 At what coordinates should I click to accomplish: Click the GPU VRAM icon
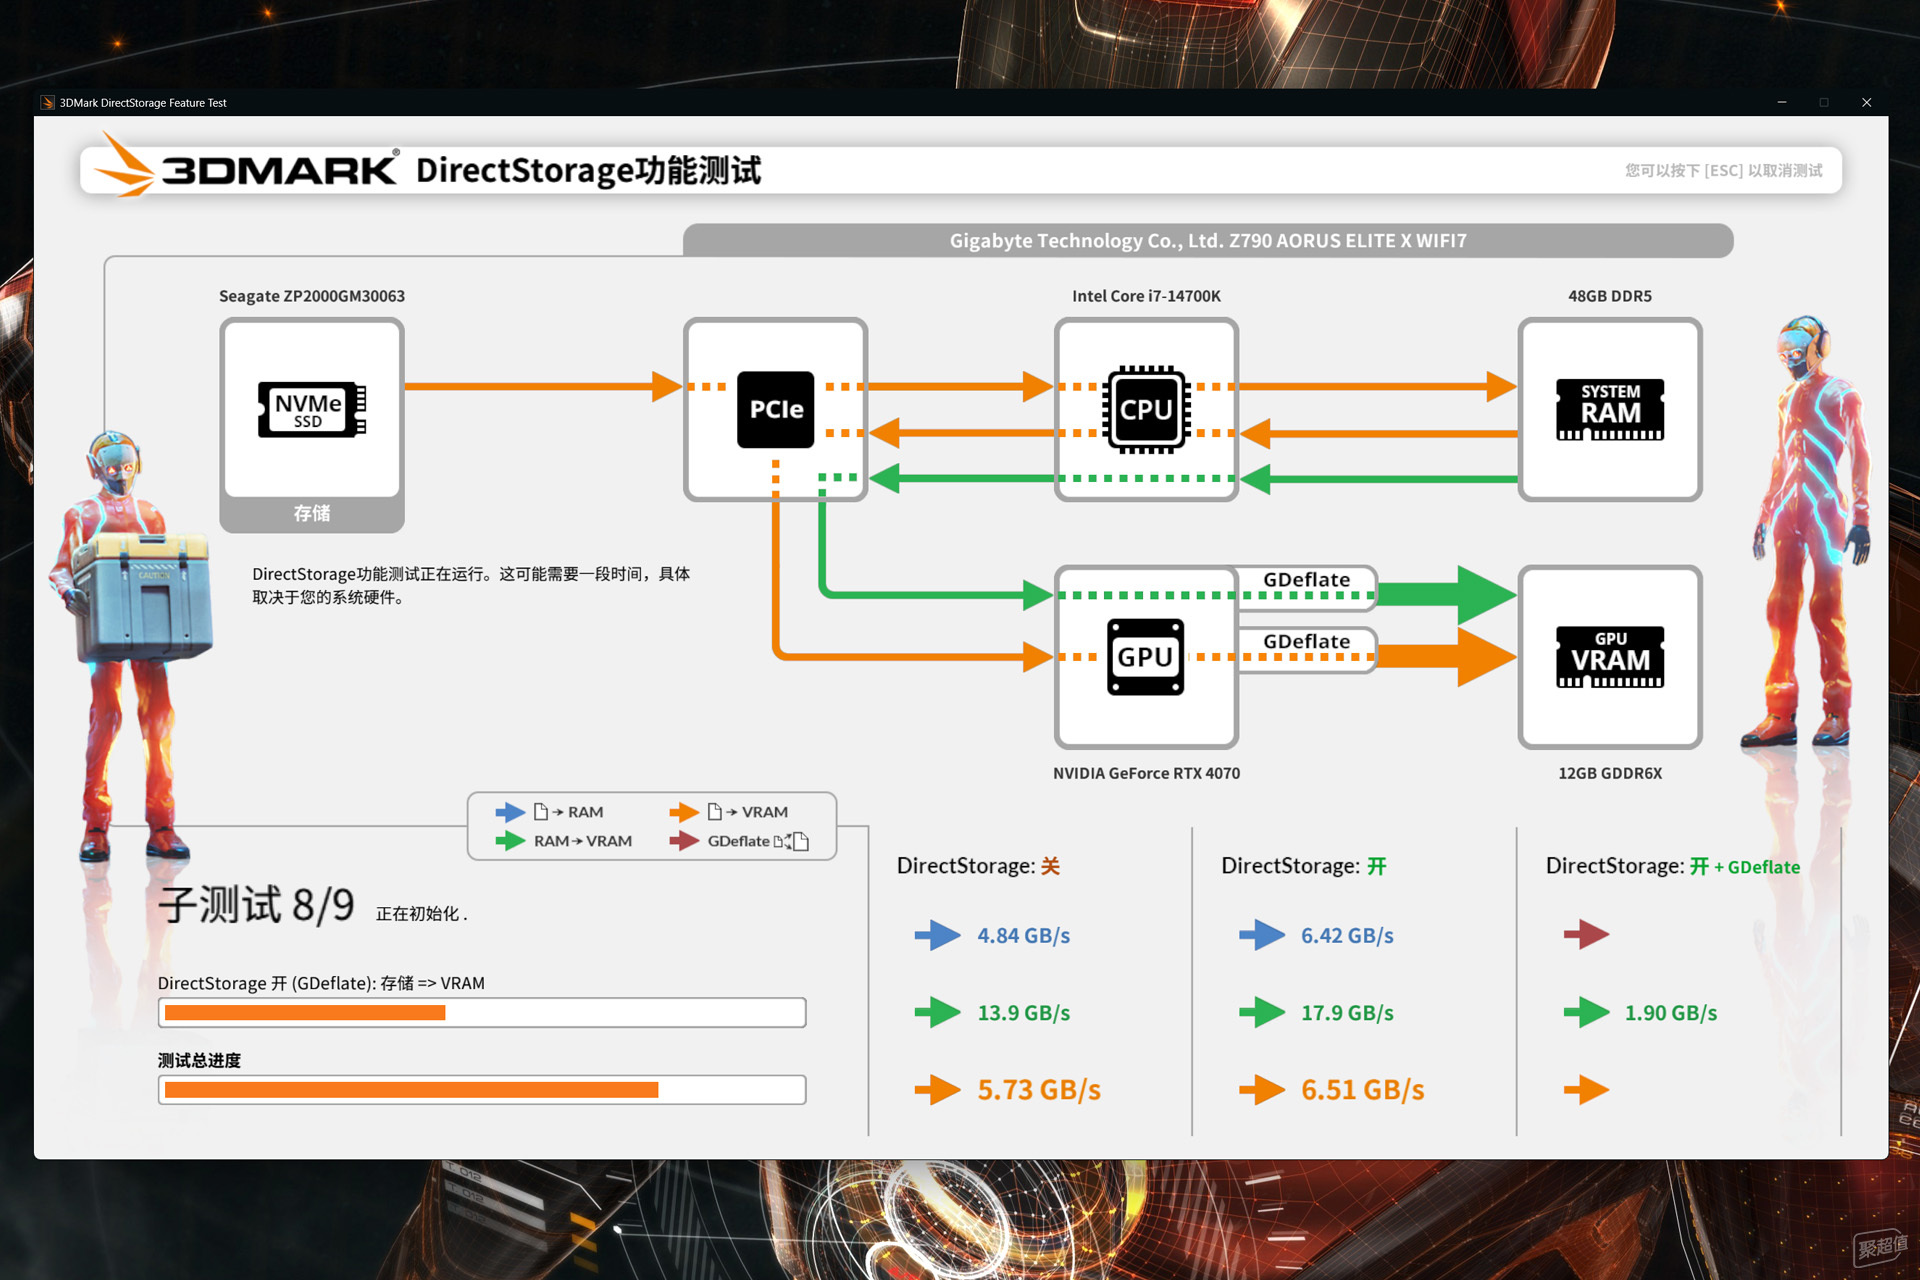(1610, 657)
